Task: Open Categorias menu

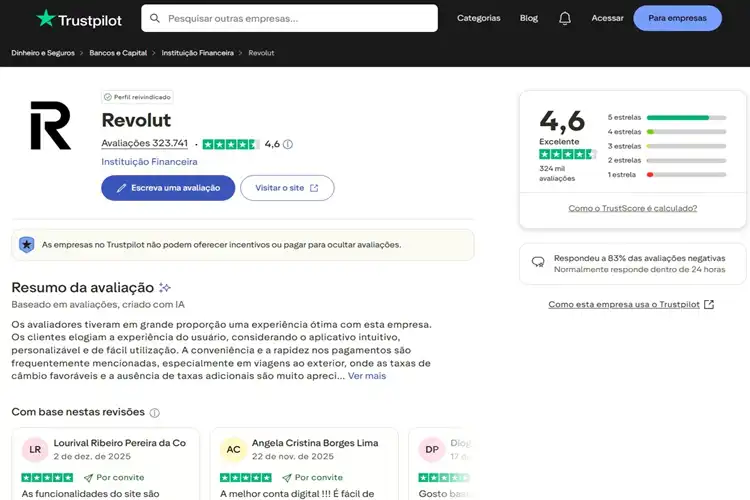Action: 478,18
